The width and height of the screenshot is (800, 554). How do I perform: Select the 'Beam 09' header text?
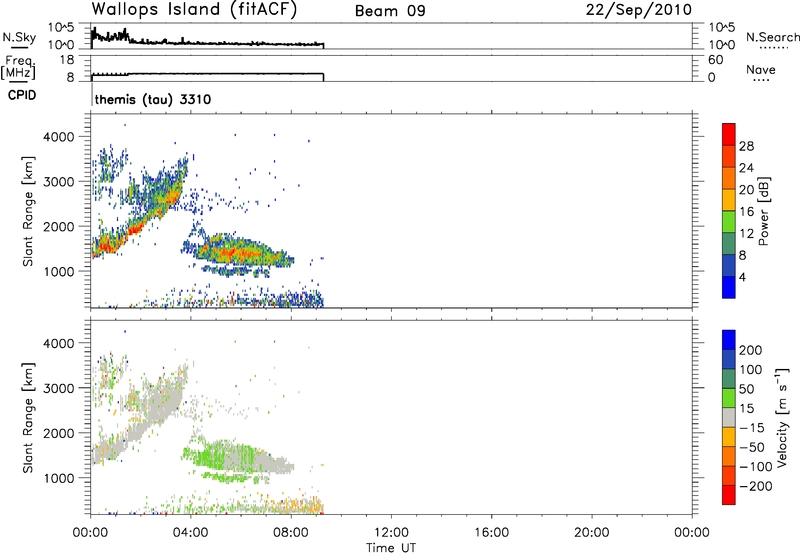point(390,11)
